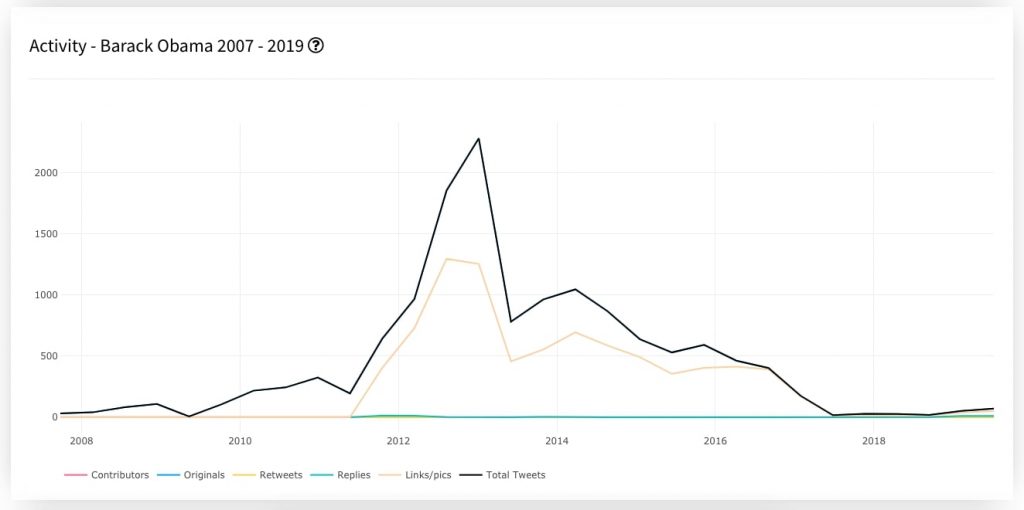
Task: Toggle the Originals legend entry
Action: click(191, 475)
